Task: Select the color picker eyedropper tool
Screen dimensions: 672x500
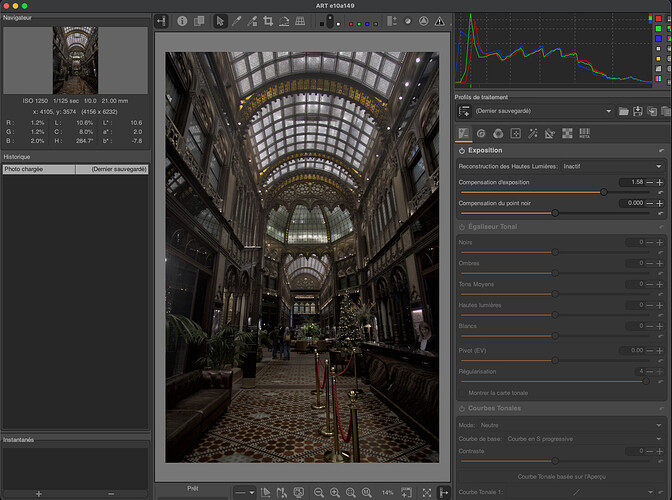Action: tap(236, 21)
